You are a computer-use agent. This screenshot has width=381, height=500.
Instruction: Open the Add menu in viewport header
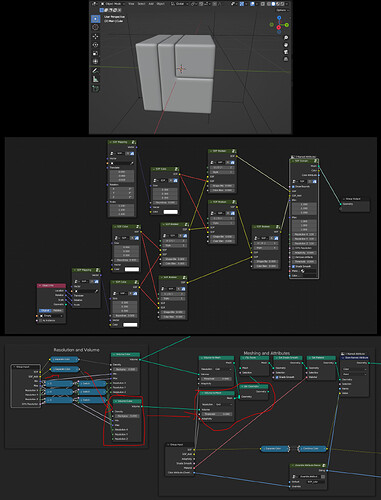[x=151, y=4]
